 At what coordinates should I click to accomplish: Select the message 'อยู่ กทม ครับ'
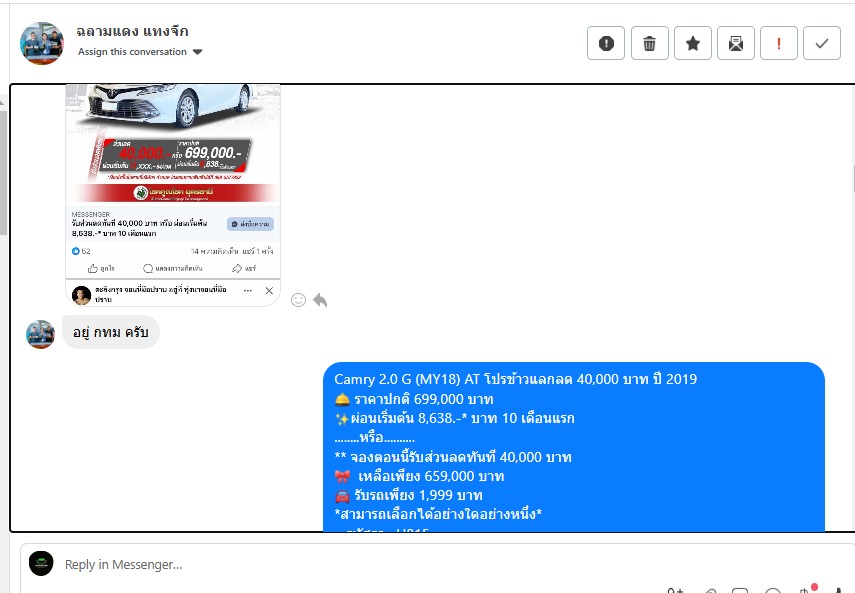tap(111, 332)
